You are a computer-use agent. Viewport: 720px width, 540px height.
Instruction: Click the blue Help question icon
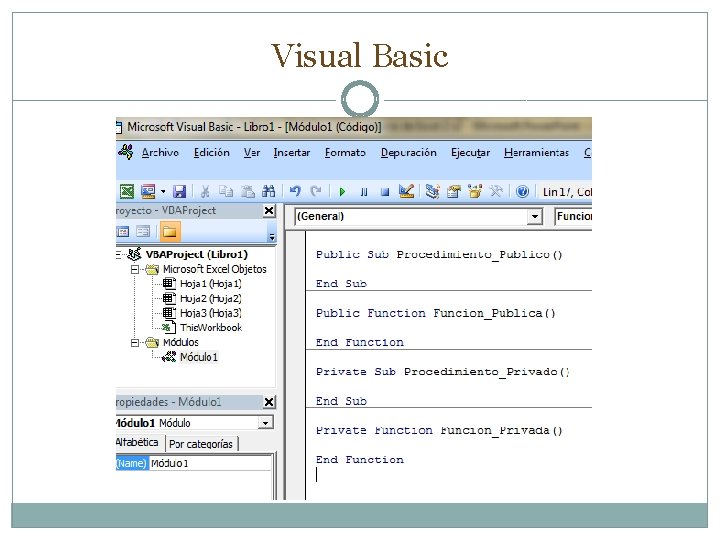point(523,191)
